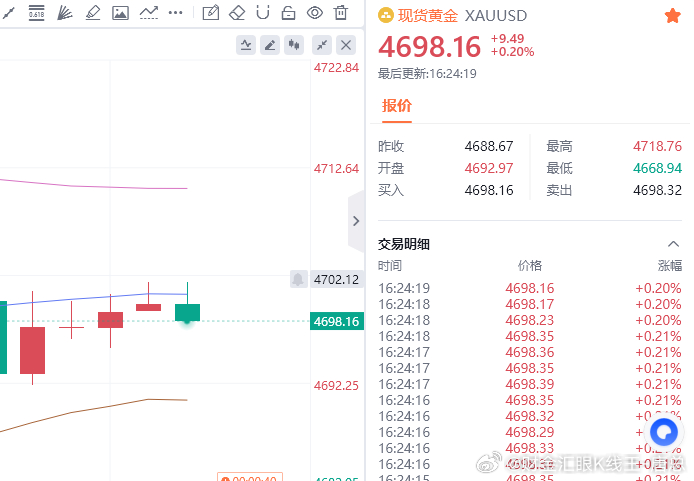This screenshot has height=481, width=694.
Task: Click the latest green candlestick
Action: click(x=188, y=312)
